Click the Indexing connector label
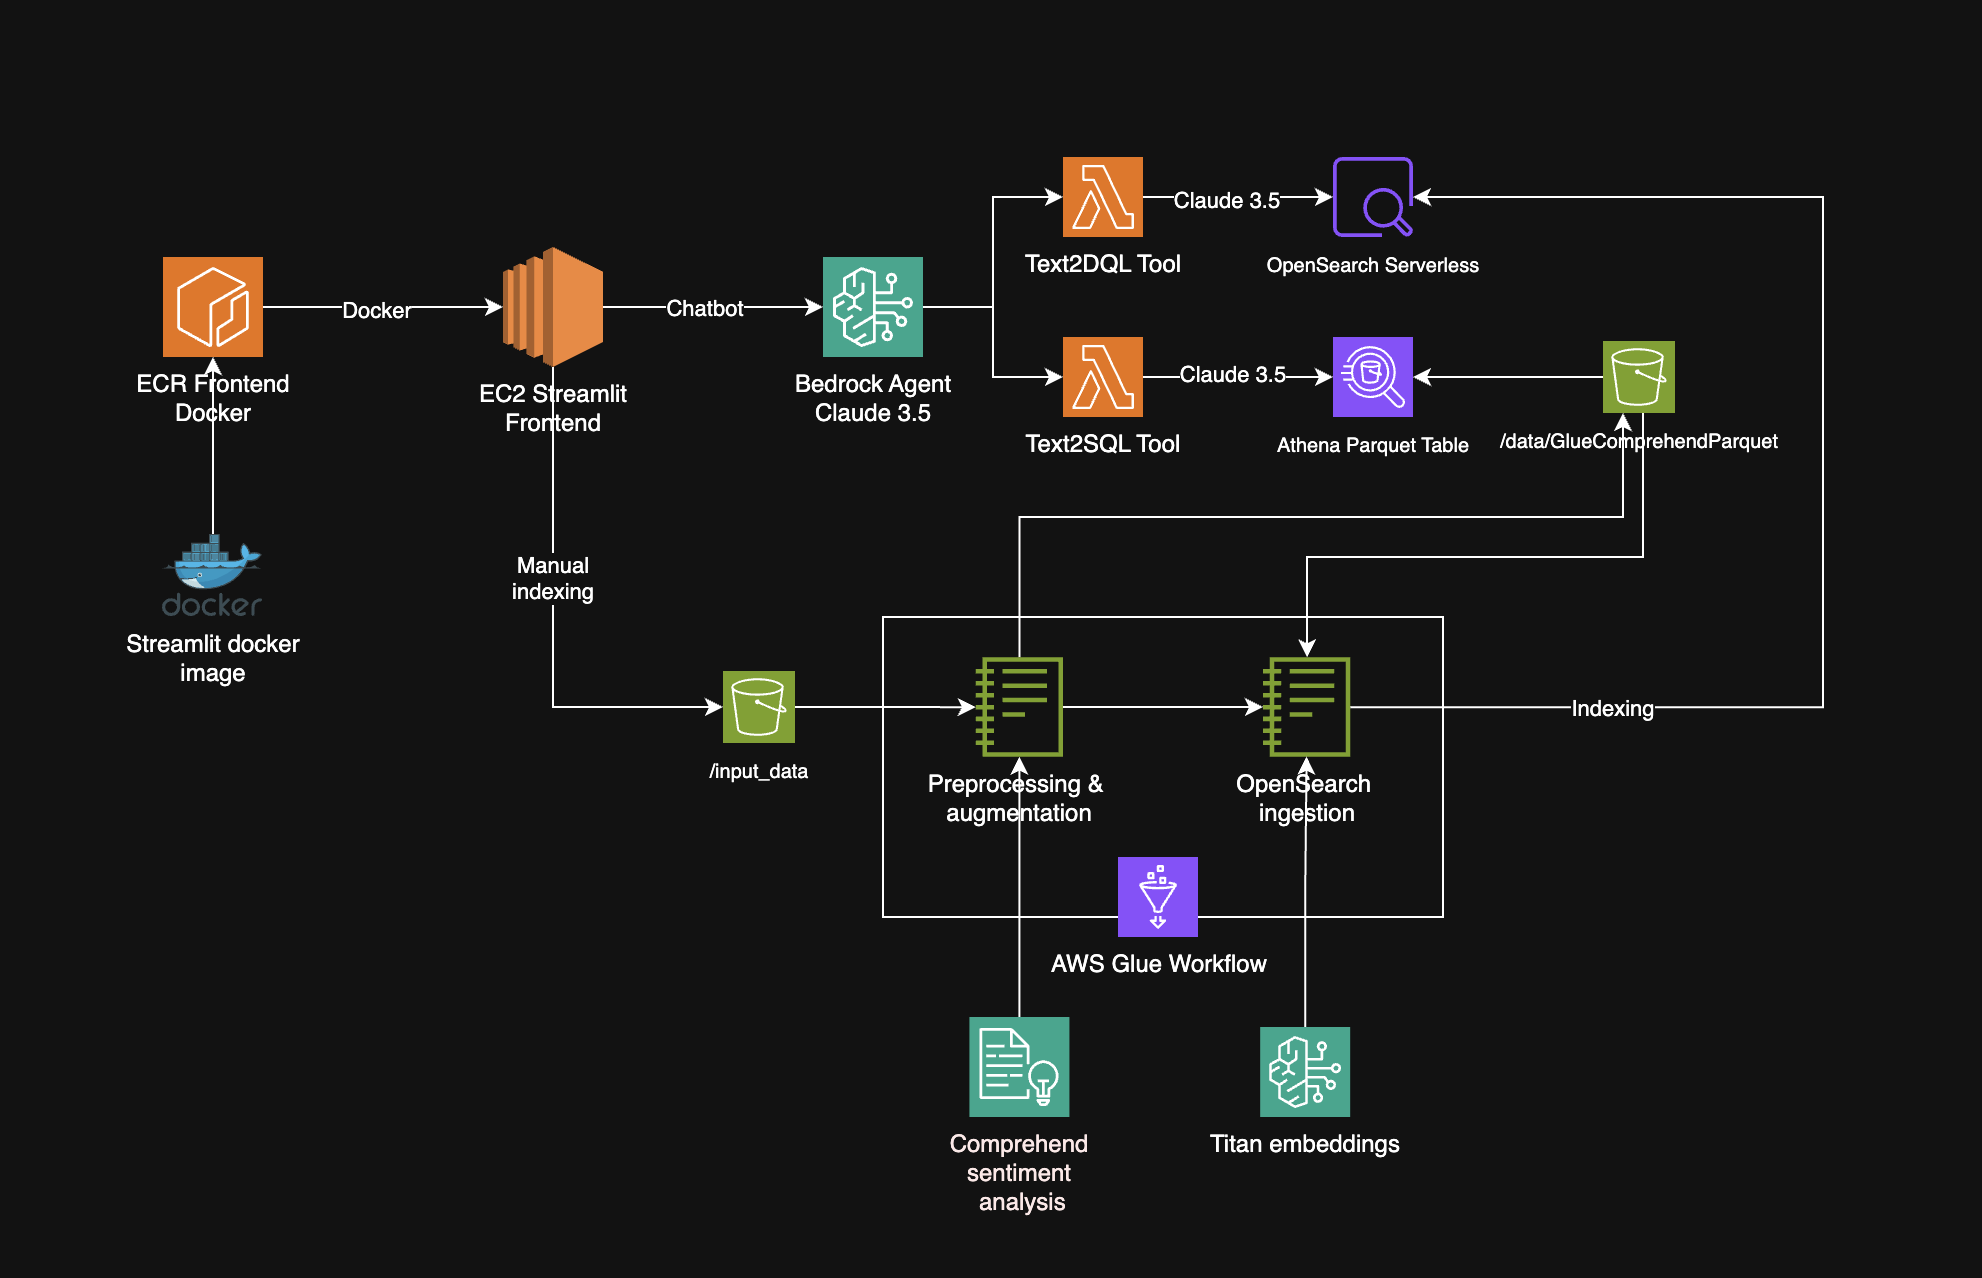 tap(1611, 708)
